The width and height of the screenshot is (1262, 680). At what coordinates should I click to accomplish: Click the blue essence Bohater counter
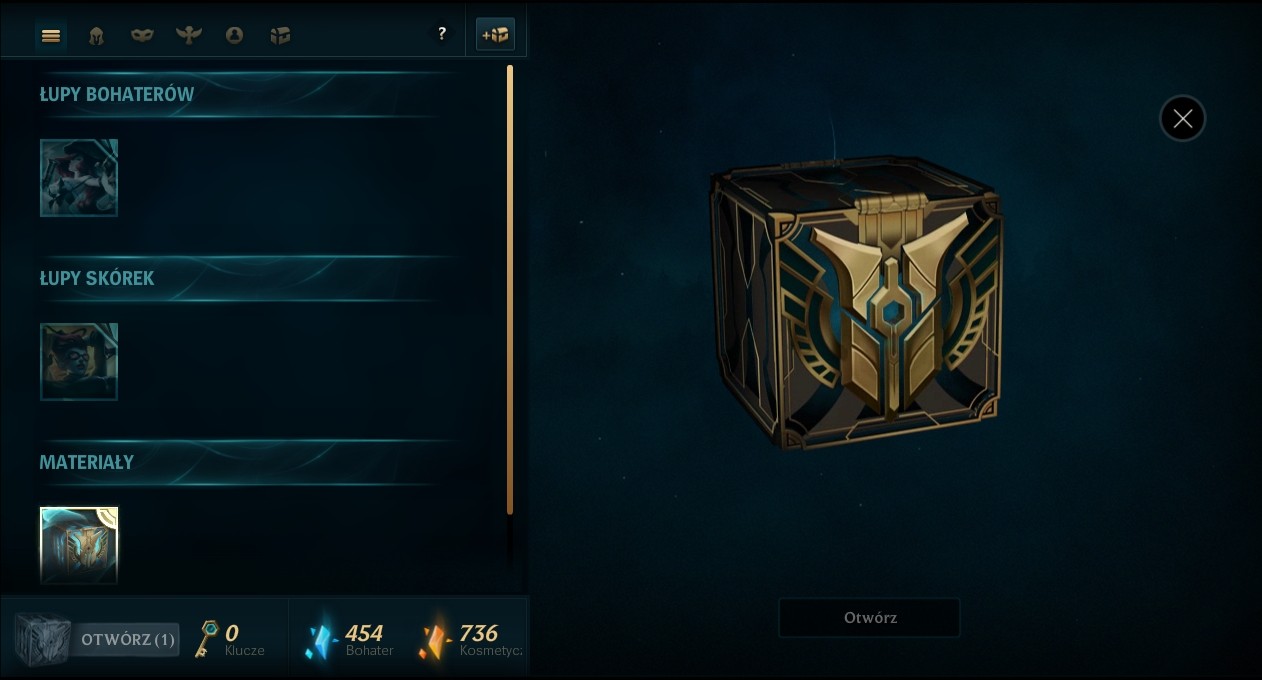click(x=349, y=640)
